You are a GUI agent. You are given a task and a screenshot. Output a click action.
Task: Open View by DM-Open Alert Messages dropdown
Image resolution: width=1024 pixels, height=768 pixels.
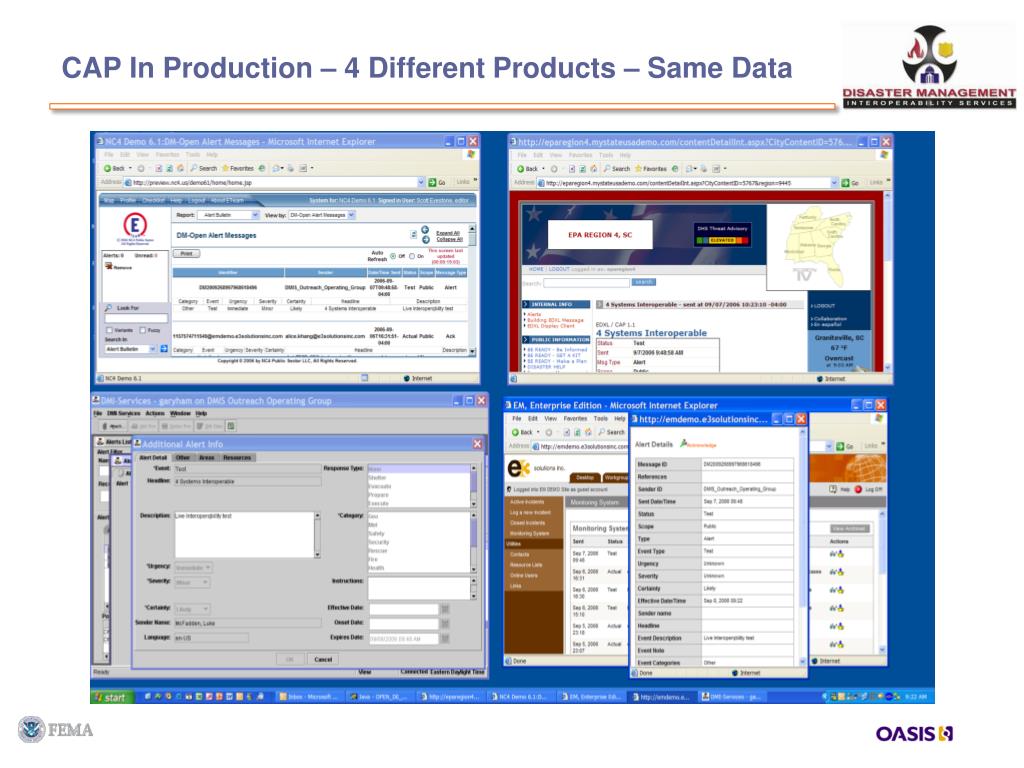pyautogui.click(x=321, y=215)
